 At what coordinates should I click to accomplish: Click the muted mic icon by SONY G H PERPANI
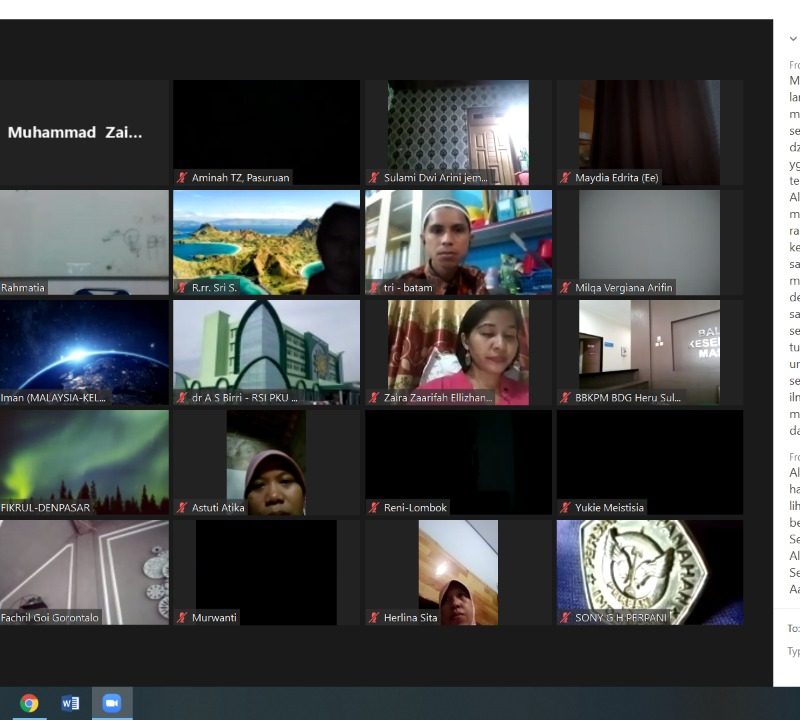[x=566, y=618]
